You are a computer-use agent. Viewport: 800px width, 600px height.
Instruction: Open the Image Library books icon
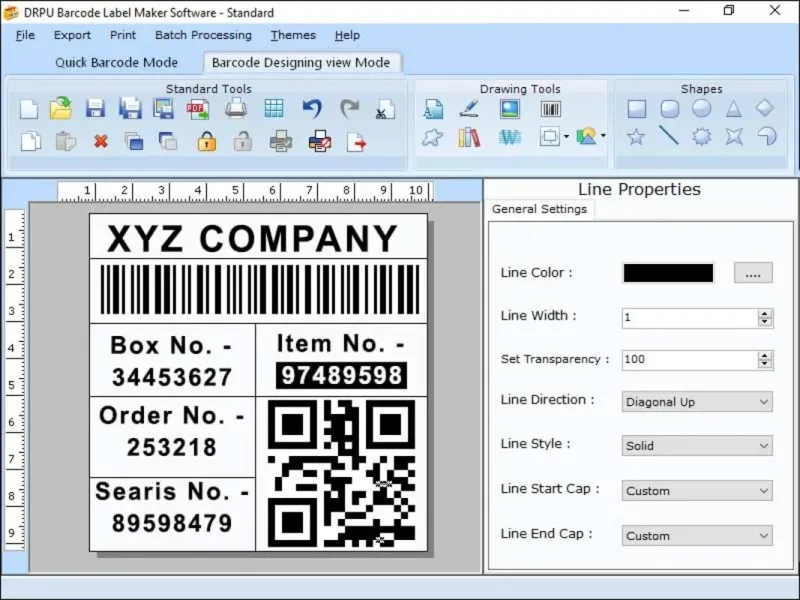click(x=469, y=137)
